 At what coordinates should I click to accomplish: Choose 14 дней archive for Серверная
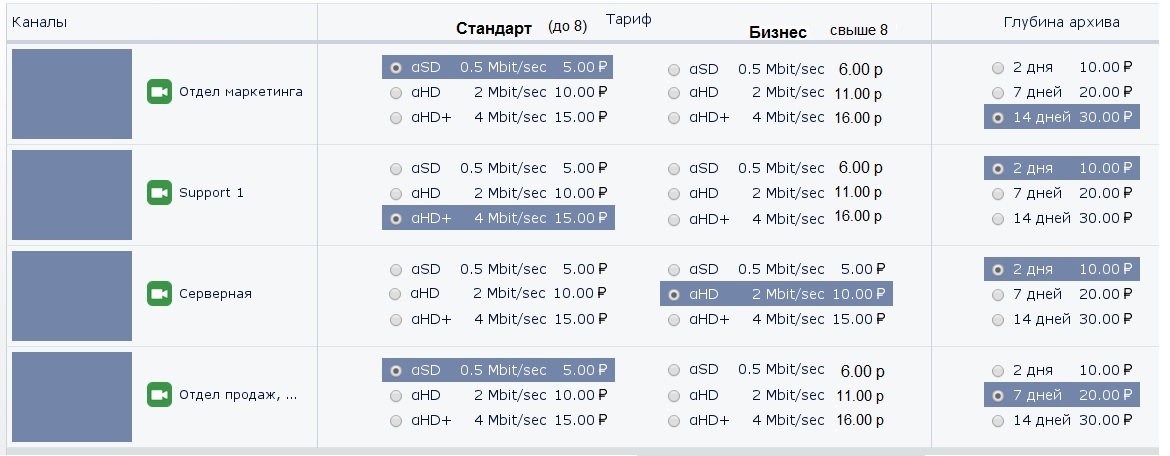998,320
